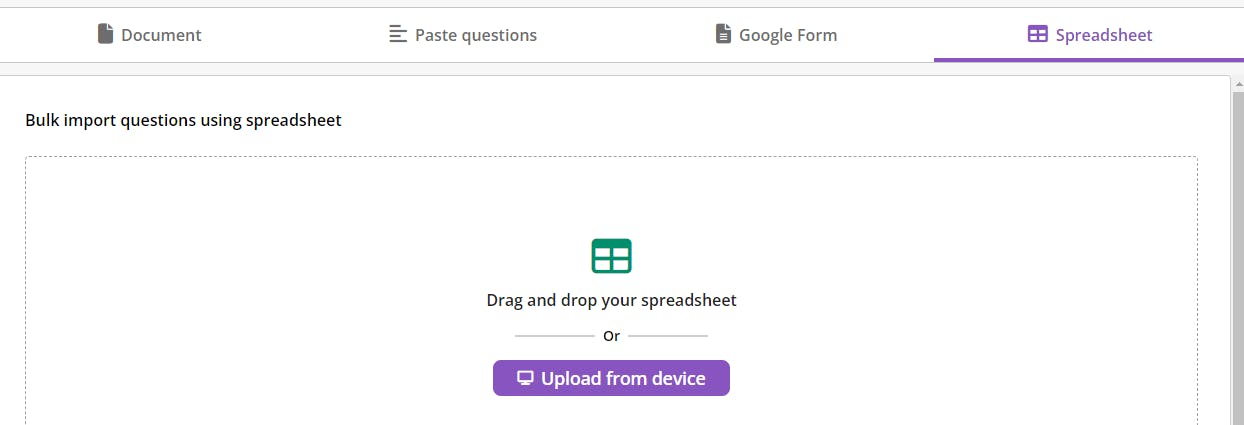This screenshot has height=425, width=1244.
Task: Select the Spreadsheet tab label
Action: 1103,35
